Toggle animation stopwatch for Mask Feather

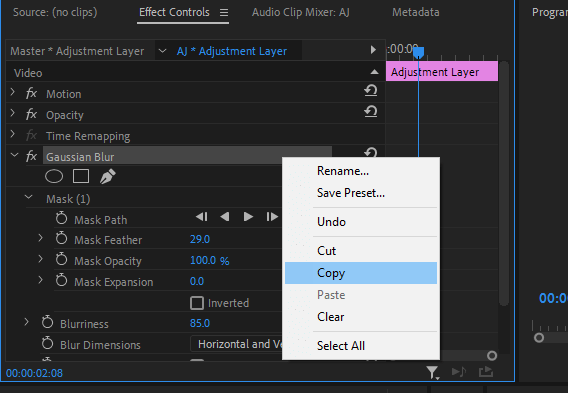62,239
